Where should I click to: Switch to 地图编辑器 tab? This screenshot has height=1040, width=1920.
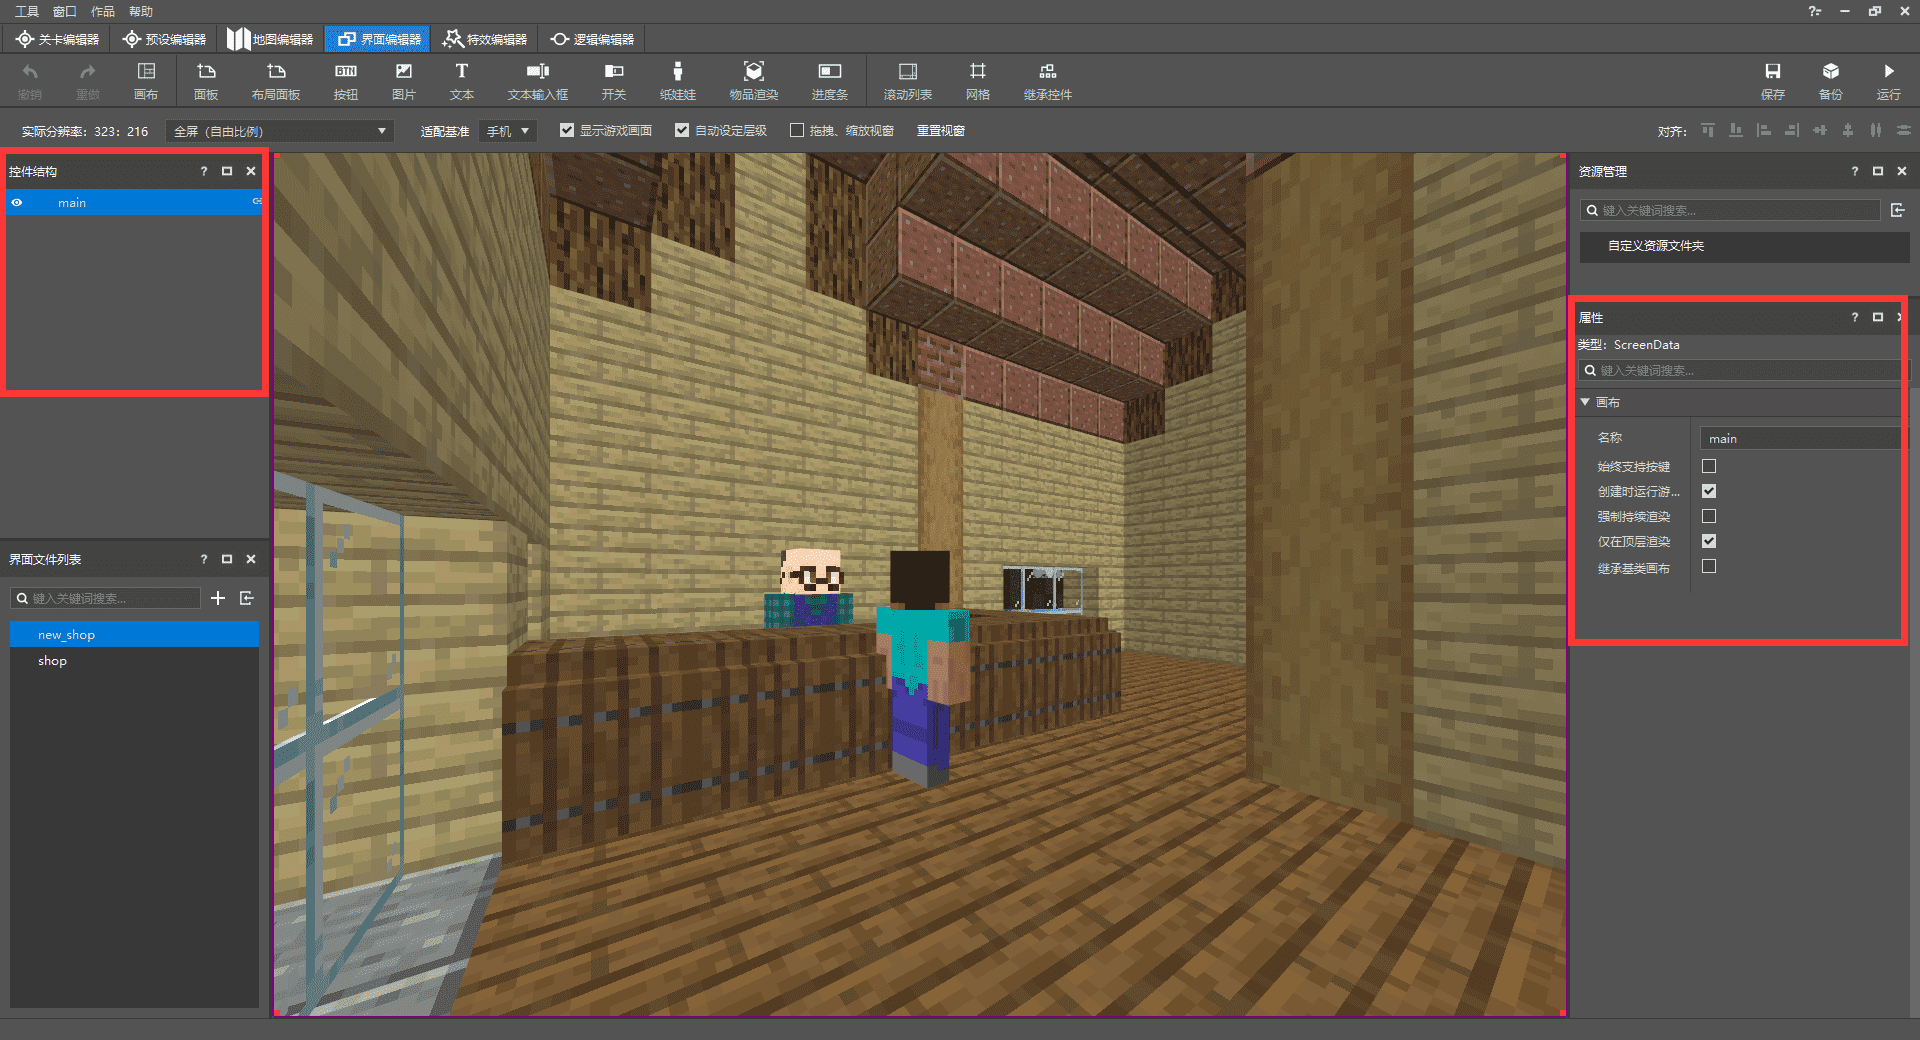(271, 39)
